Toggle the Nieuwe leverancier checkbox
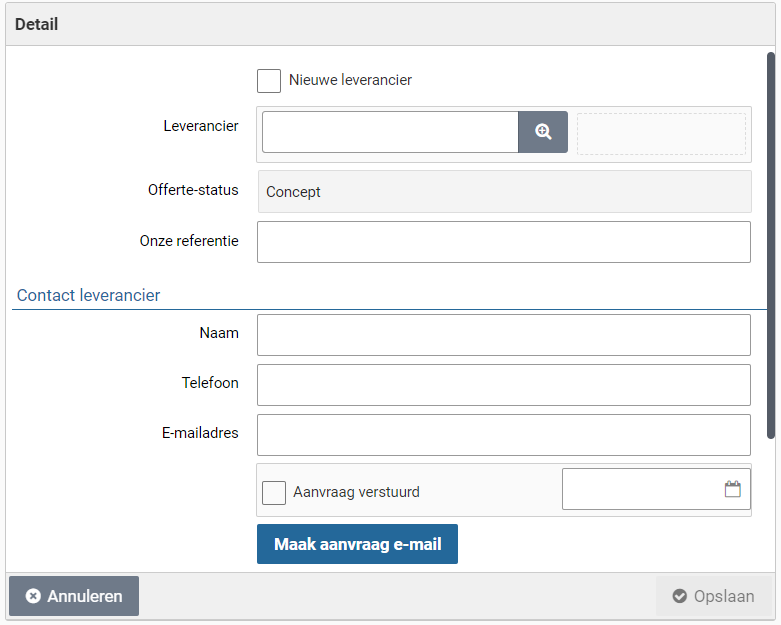Image resolution: width=781 pixels, height=625 pixels. point(269,81)
